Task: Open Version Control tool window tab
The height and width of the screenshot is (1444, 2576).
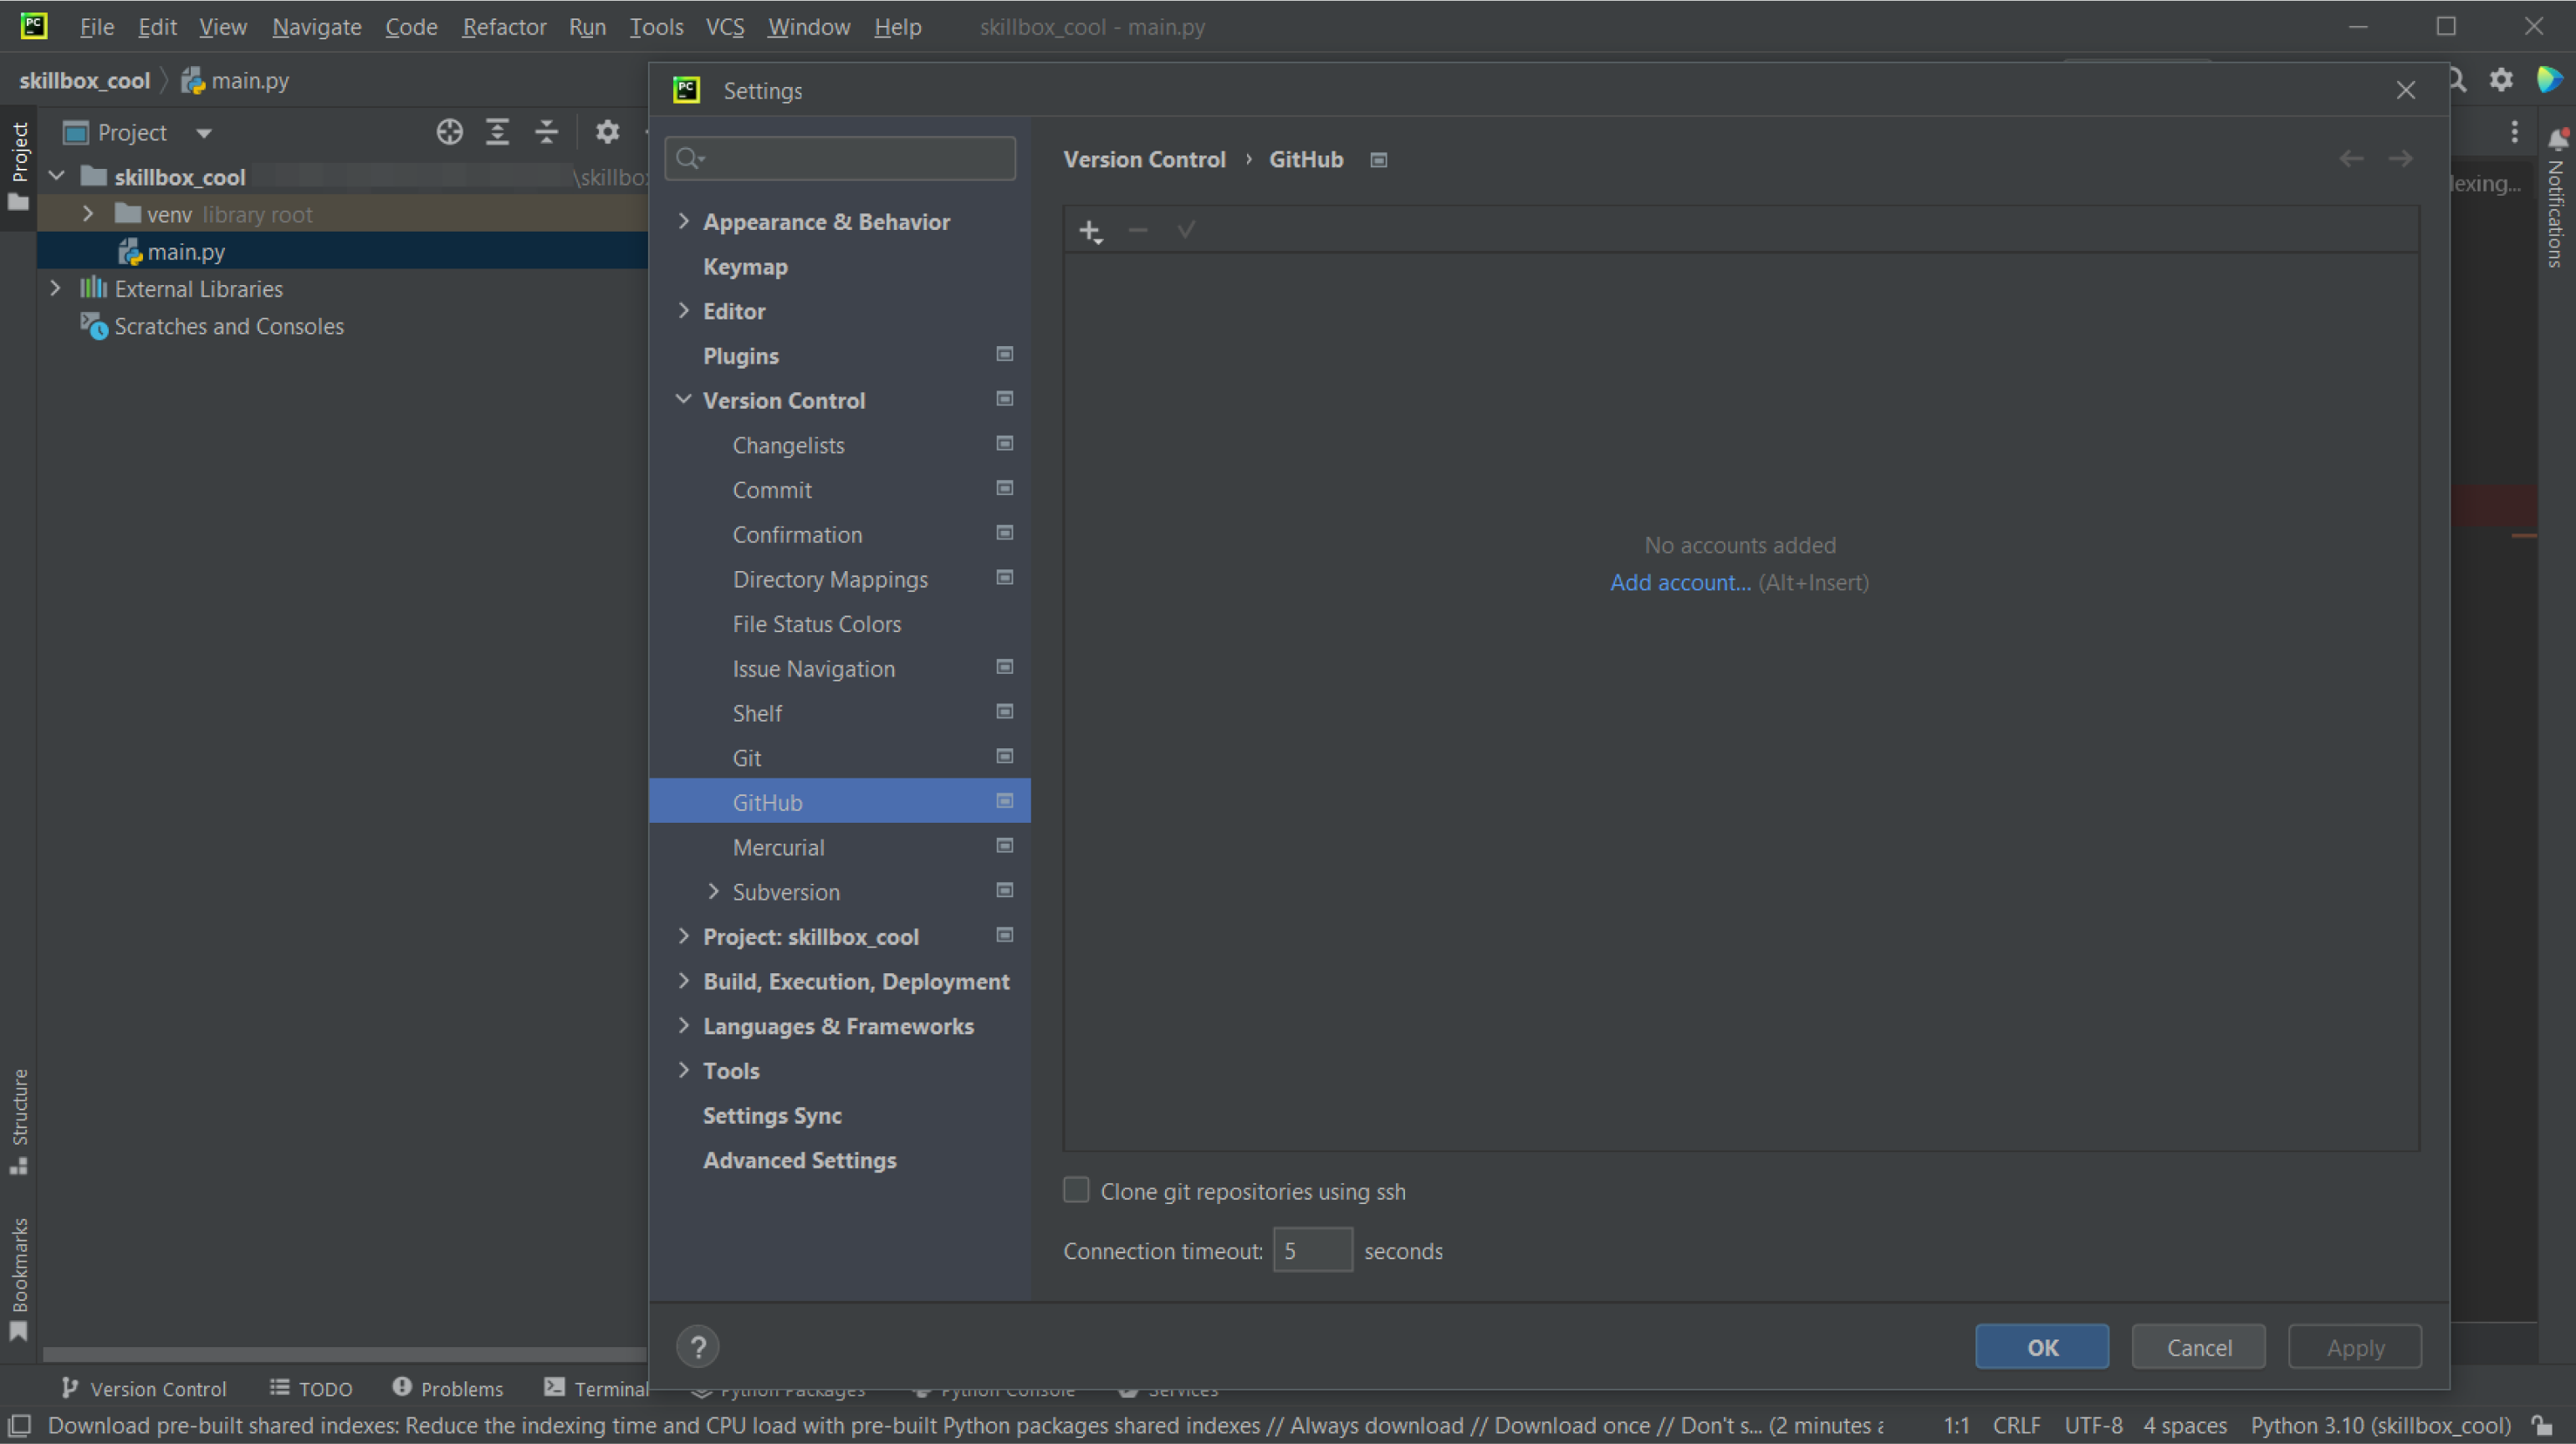Action: click(x=145, y=1389)
